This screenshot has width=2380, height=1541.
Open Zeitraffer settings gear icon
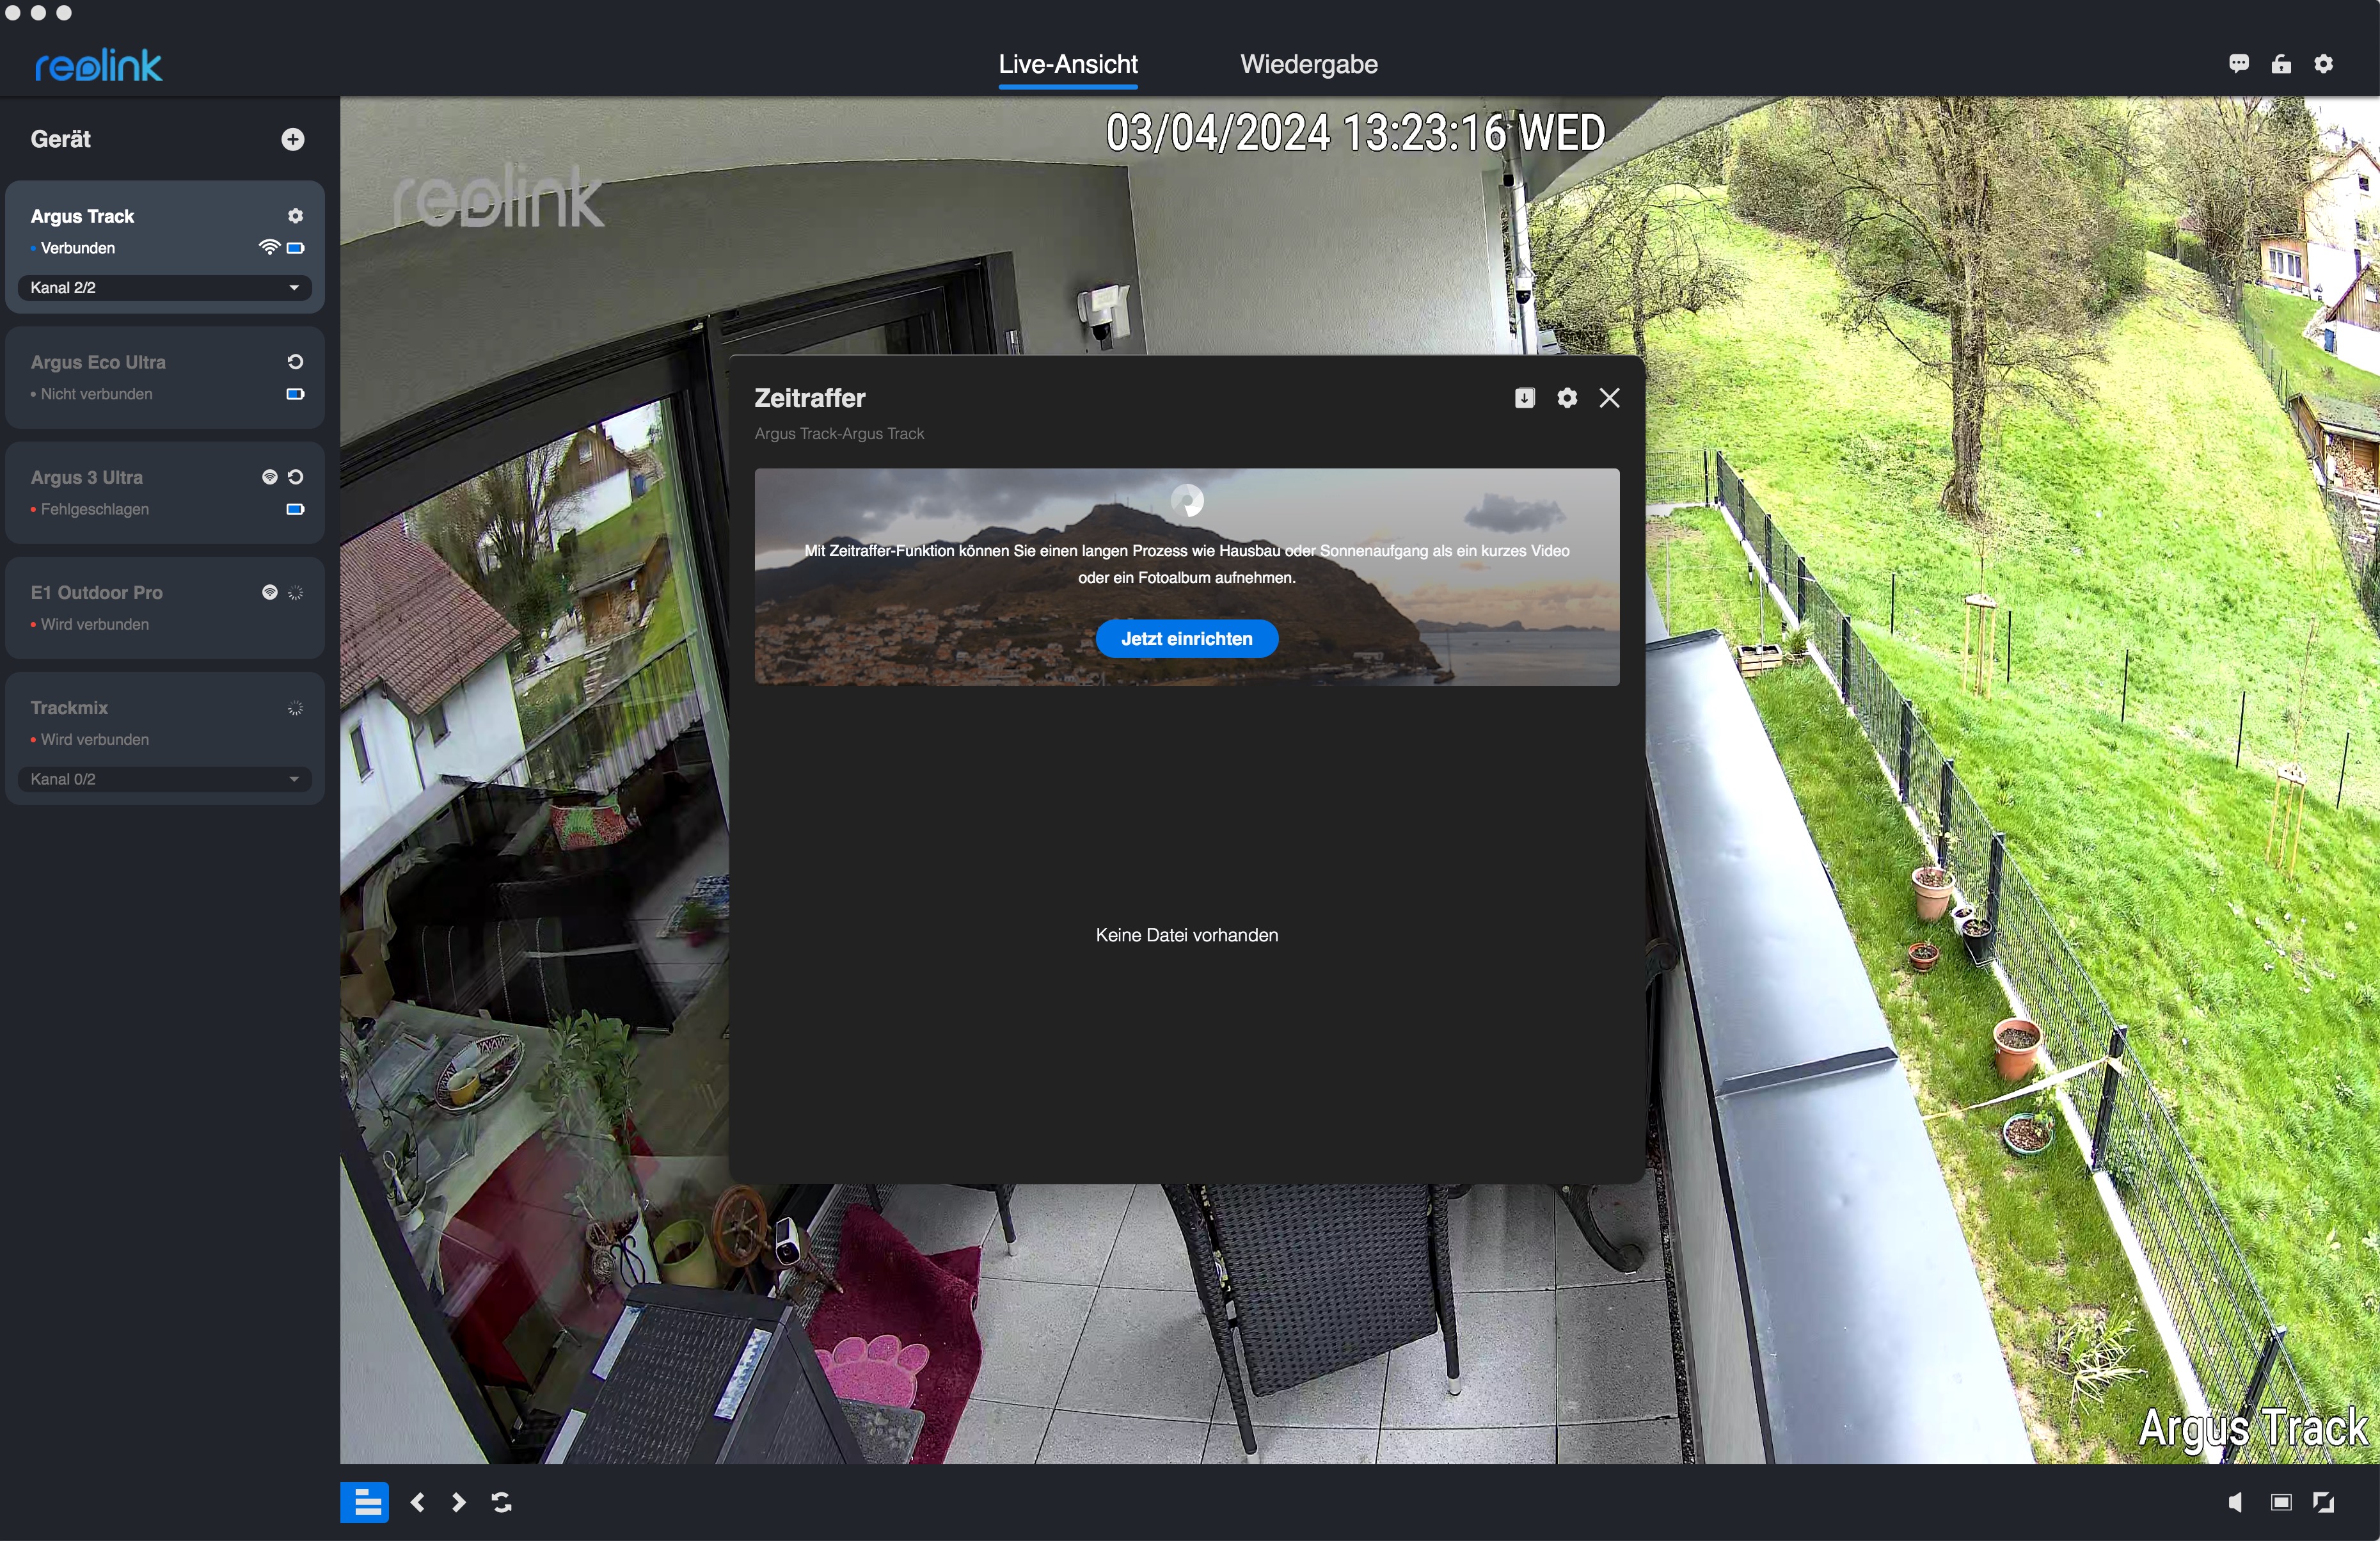point(1567,398)
